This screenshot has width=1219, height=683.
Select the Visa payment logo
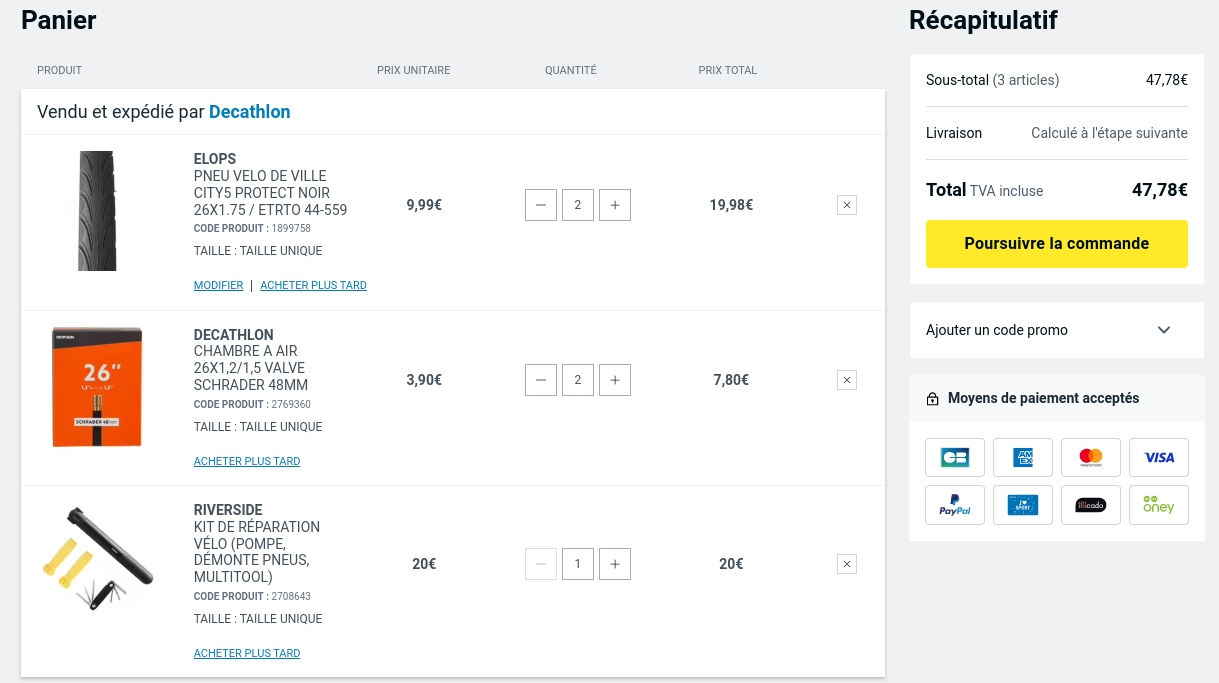(1158, 457)
